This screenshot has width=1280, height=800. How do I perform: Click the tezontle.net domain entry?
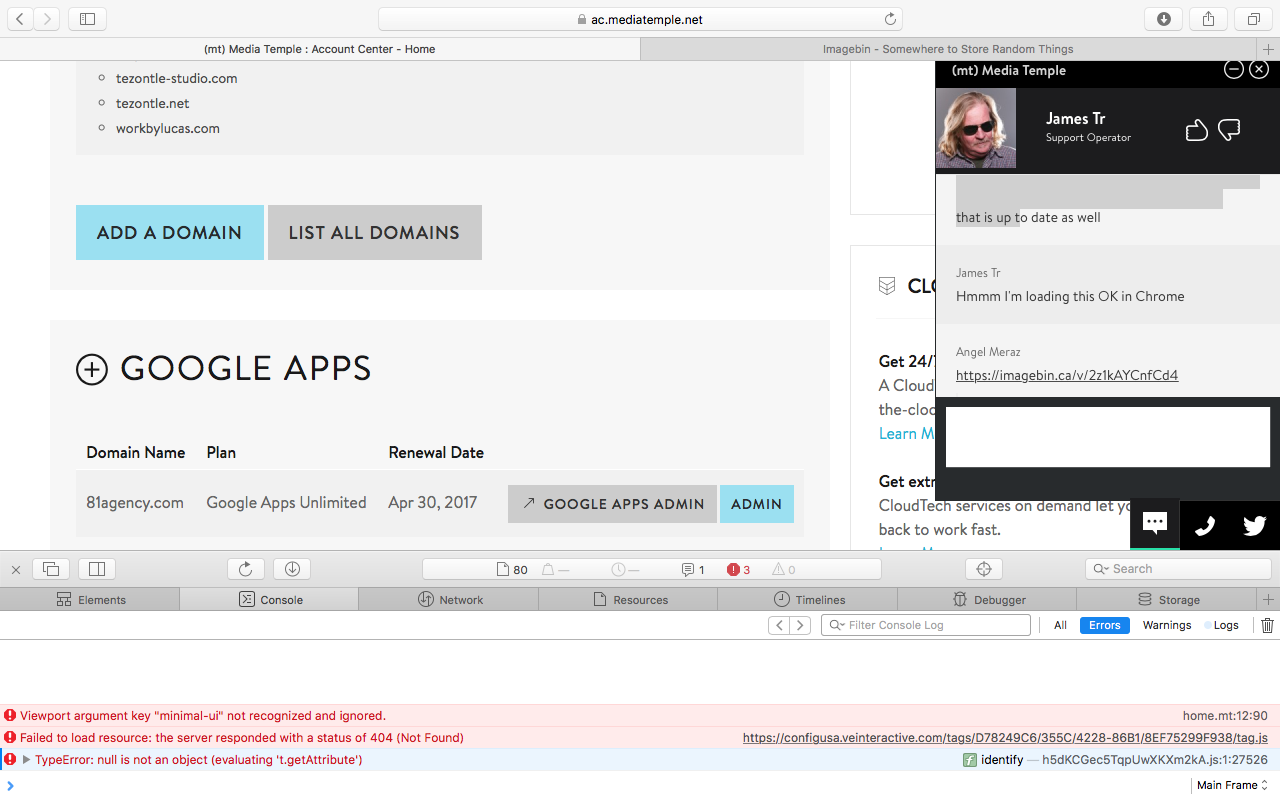(153, 103)
